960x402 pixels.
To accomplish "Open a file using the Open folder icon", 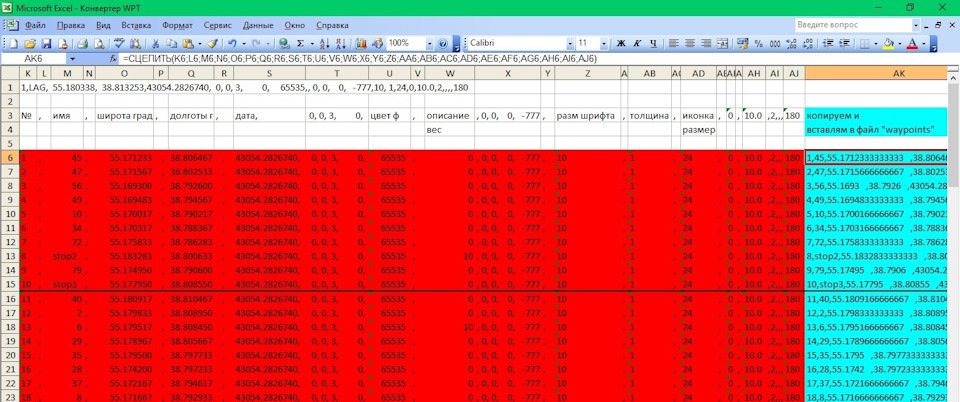I will (x=30, y=44).
